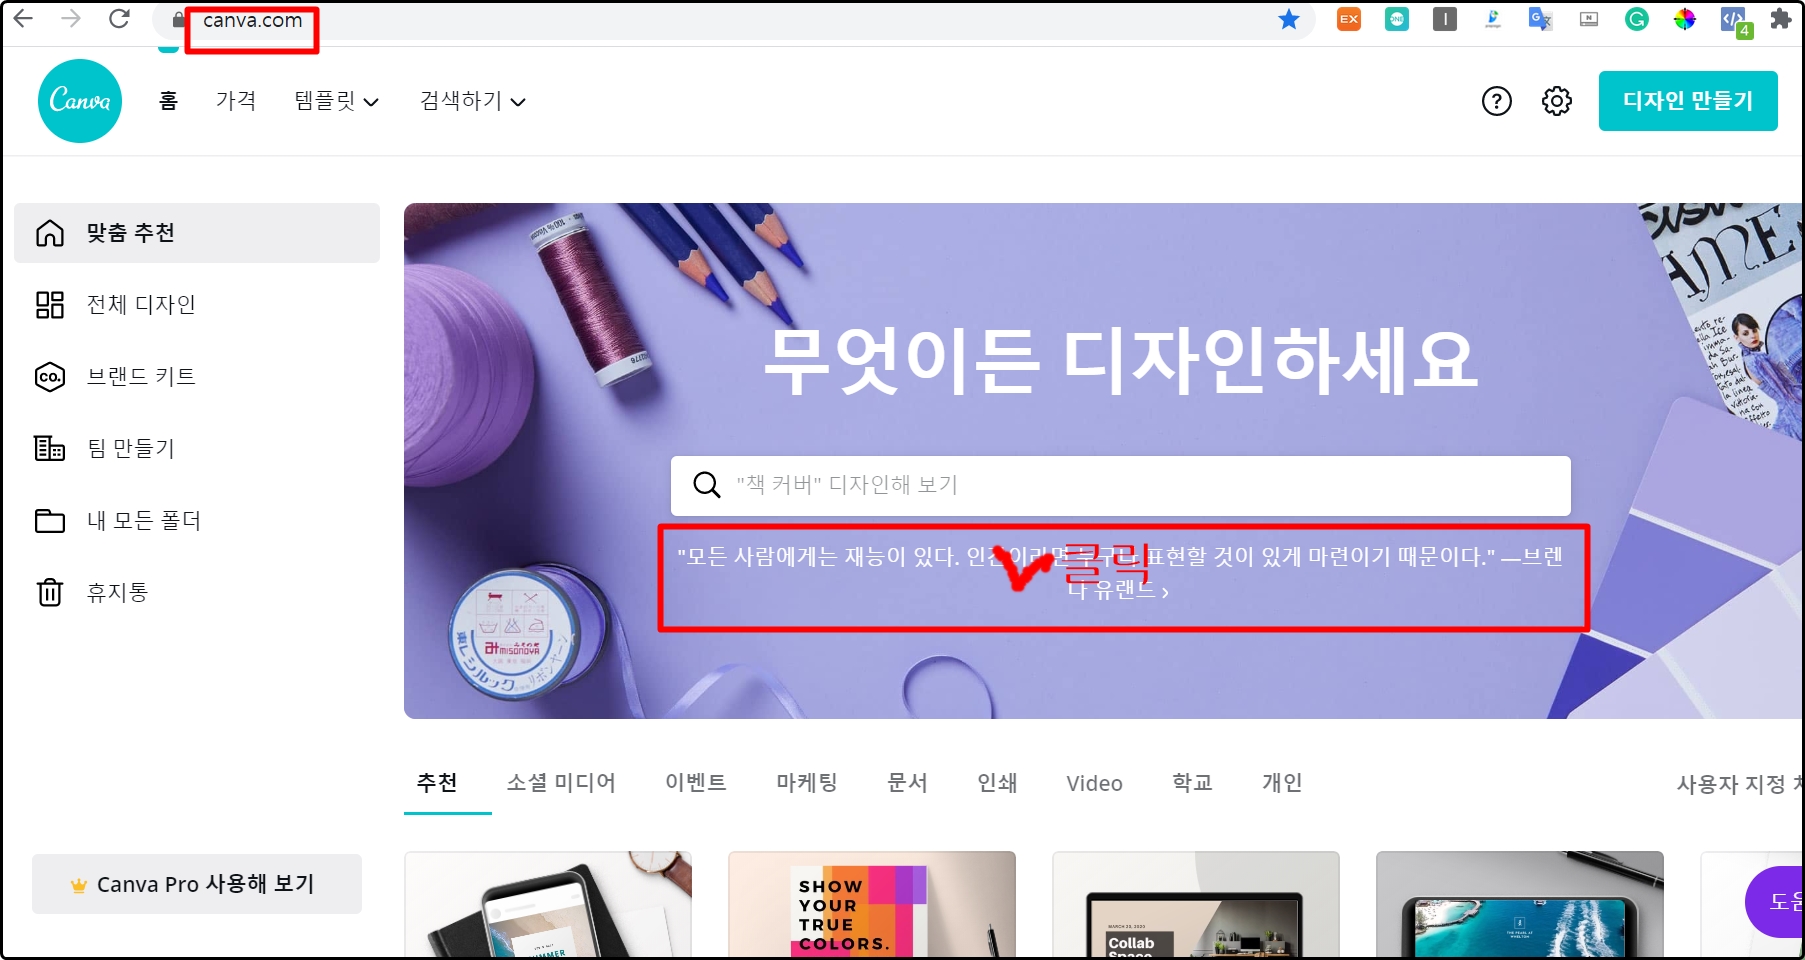Expand the 템플릿 dropdown menu
Image resolution: width=1805 pixels, height=960 pixels.
337,101
